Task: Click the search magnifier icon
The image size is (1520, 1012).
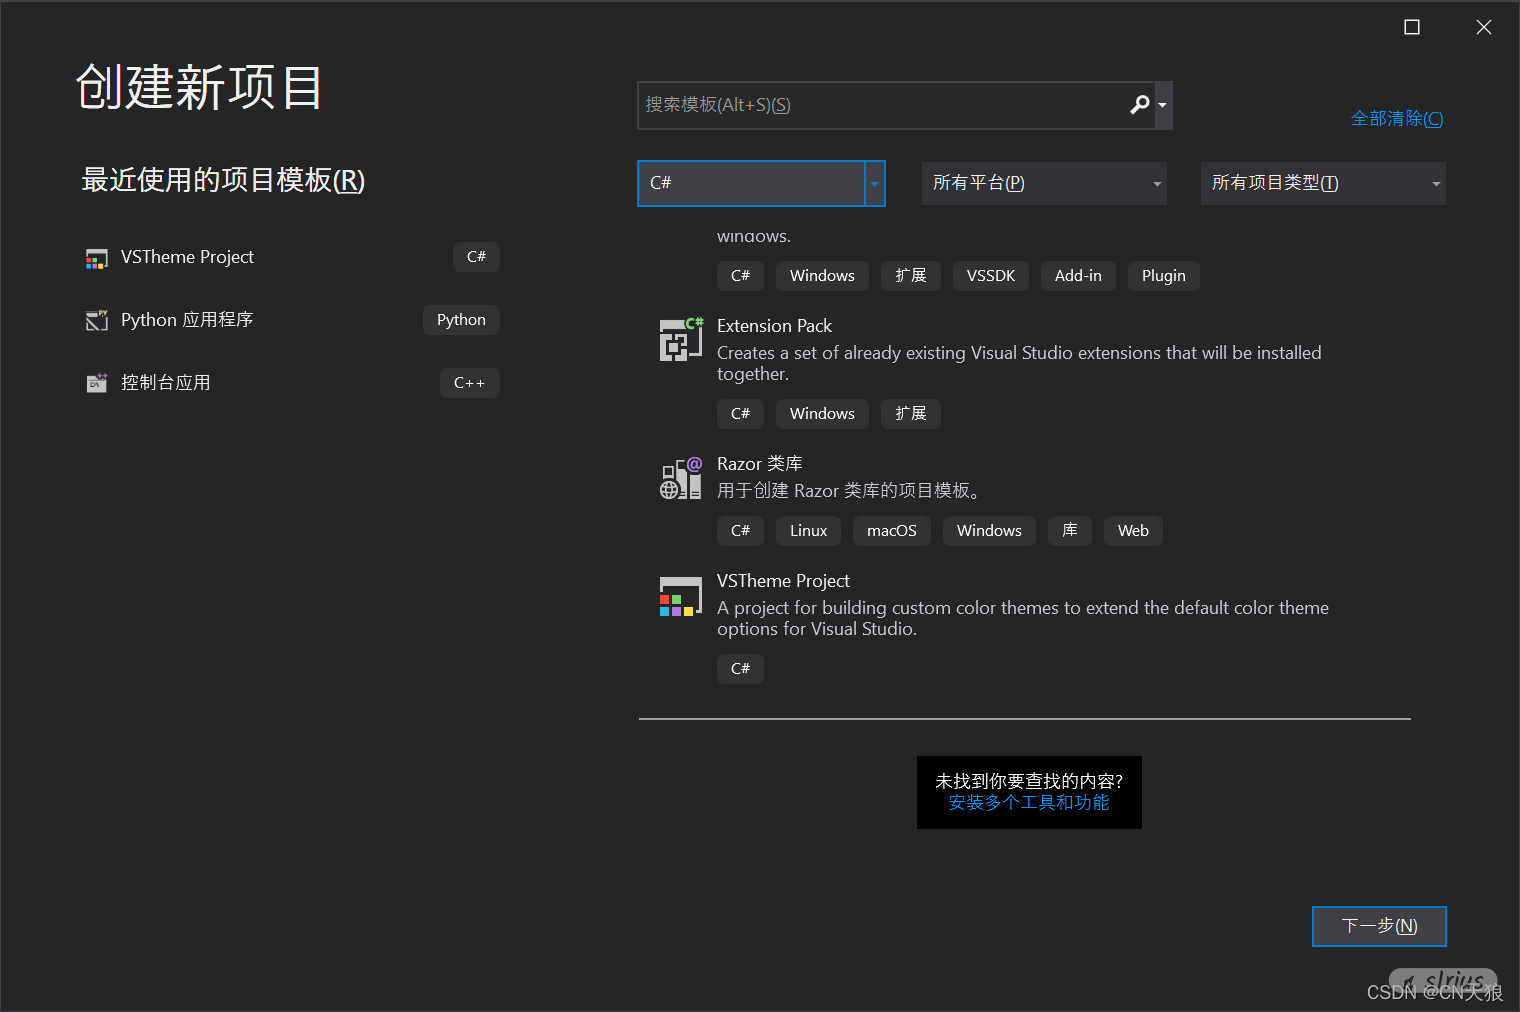Action: click(x=1140, y=104)
